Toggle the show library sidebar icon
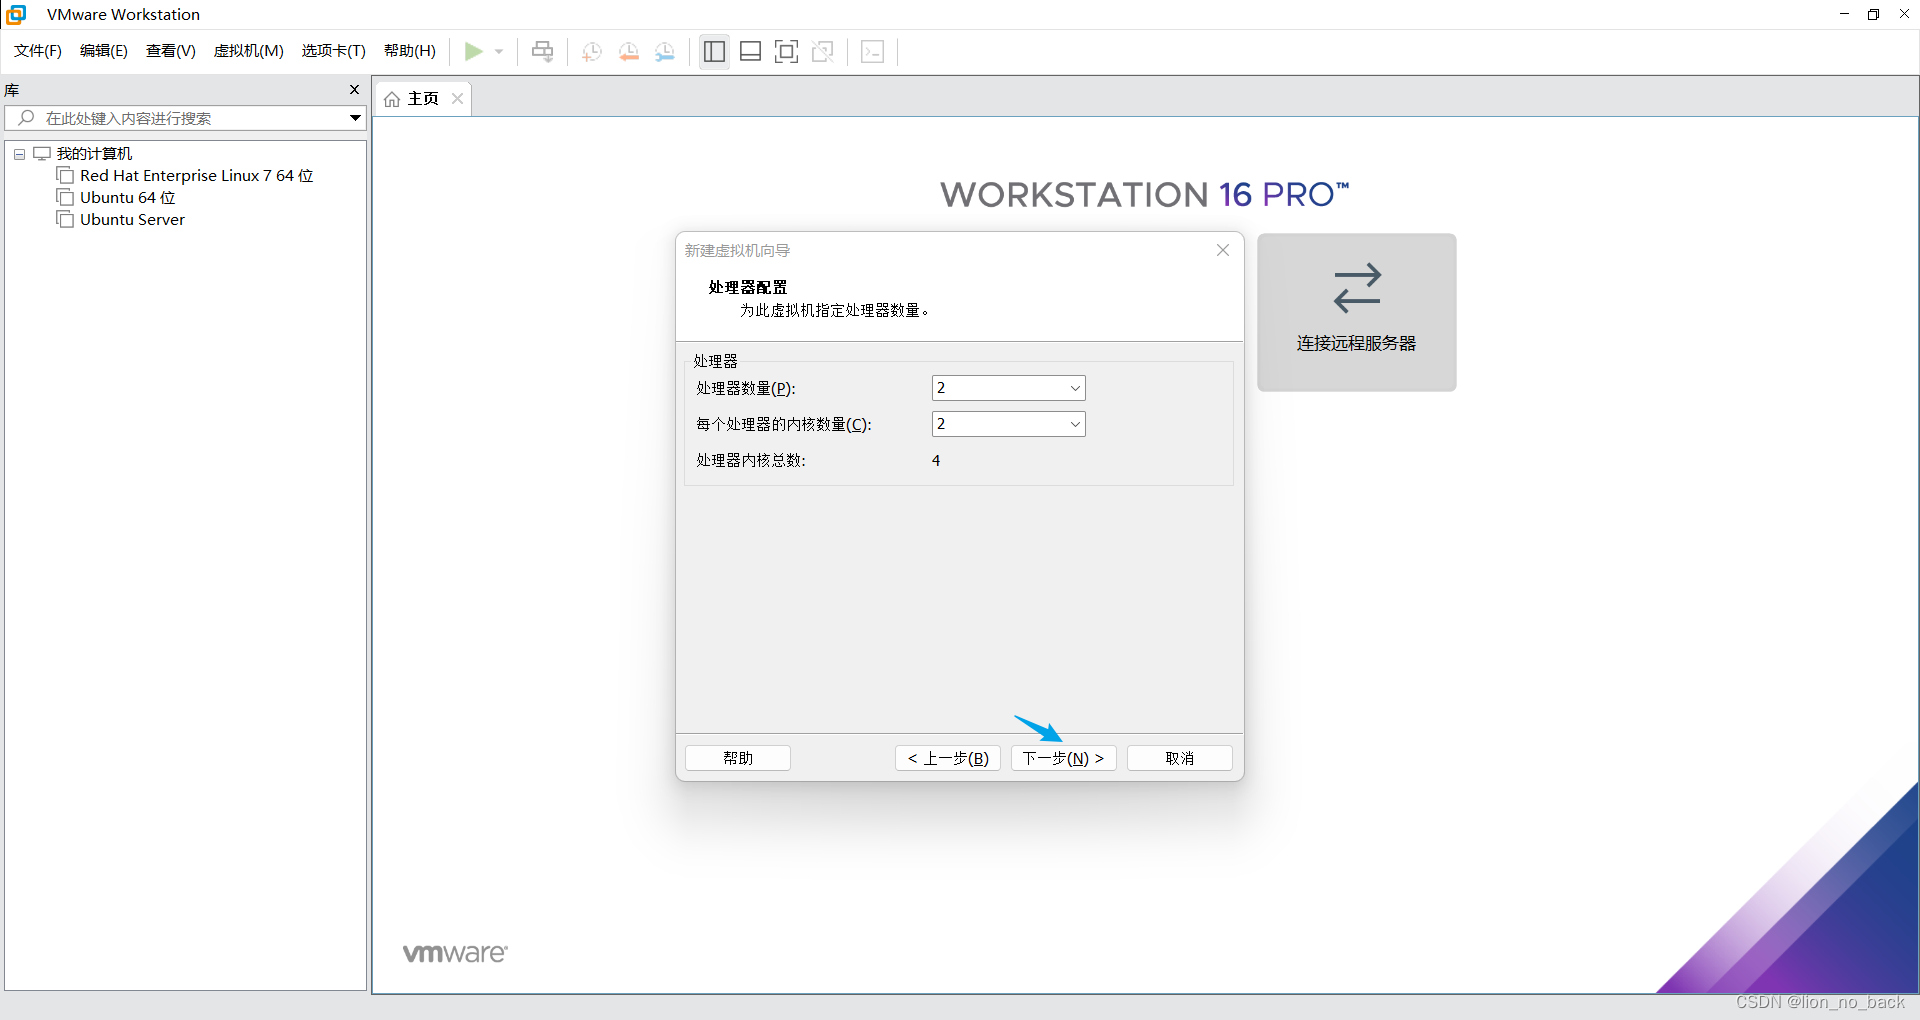The height and width of the screenshot is (1020, 1920). click(714, 51)
